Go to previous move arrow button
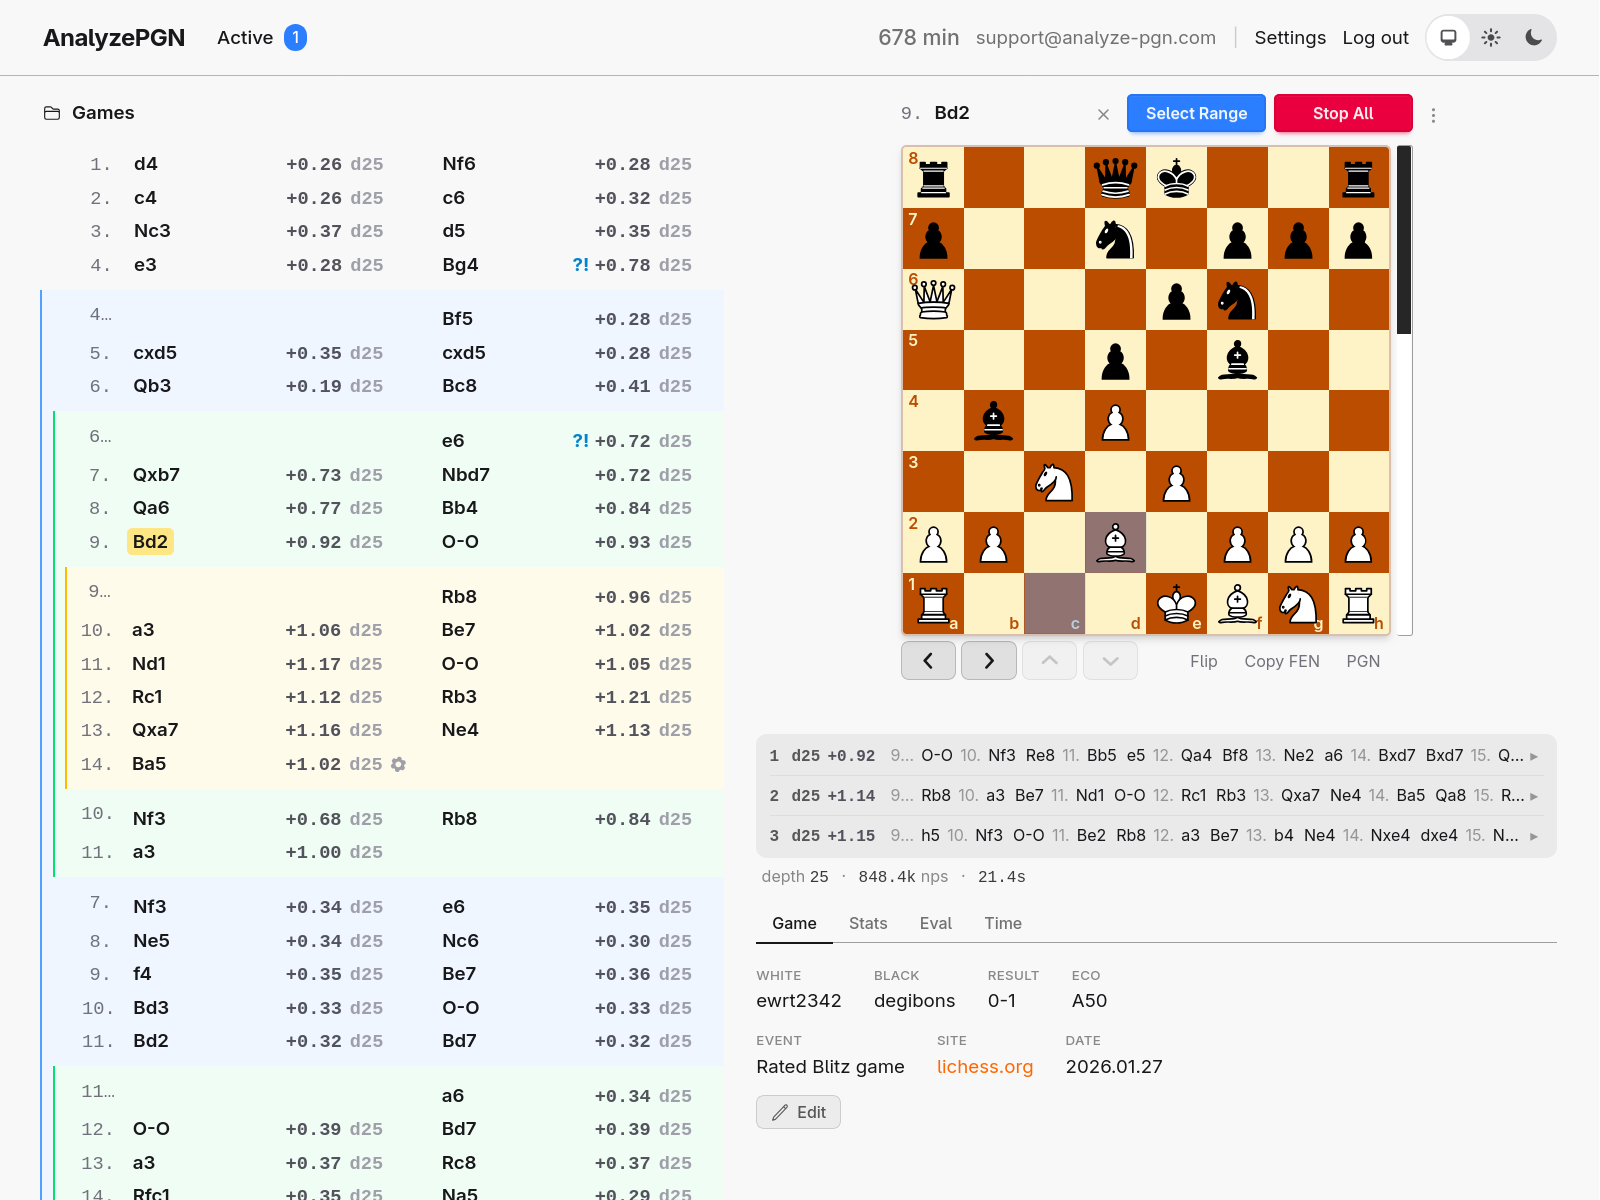Viewport: 1600px width, 1200px height. (x=928, y=660)
